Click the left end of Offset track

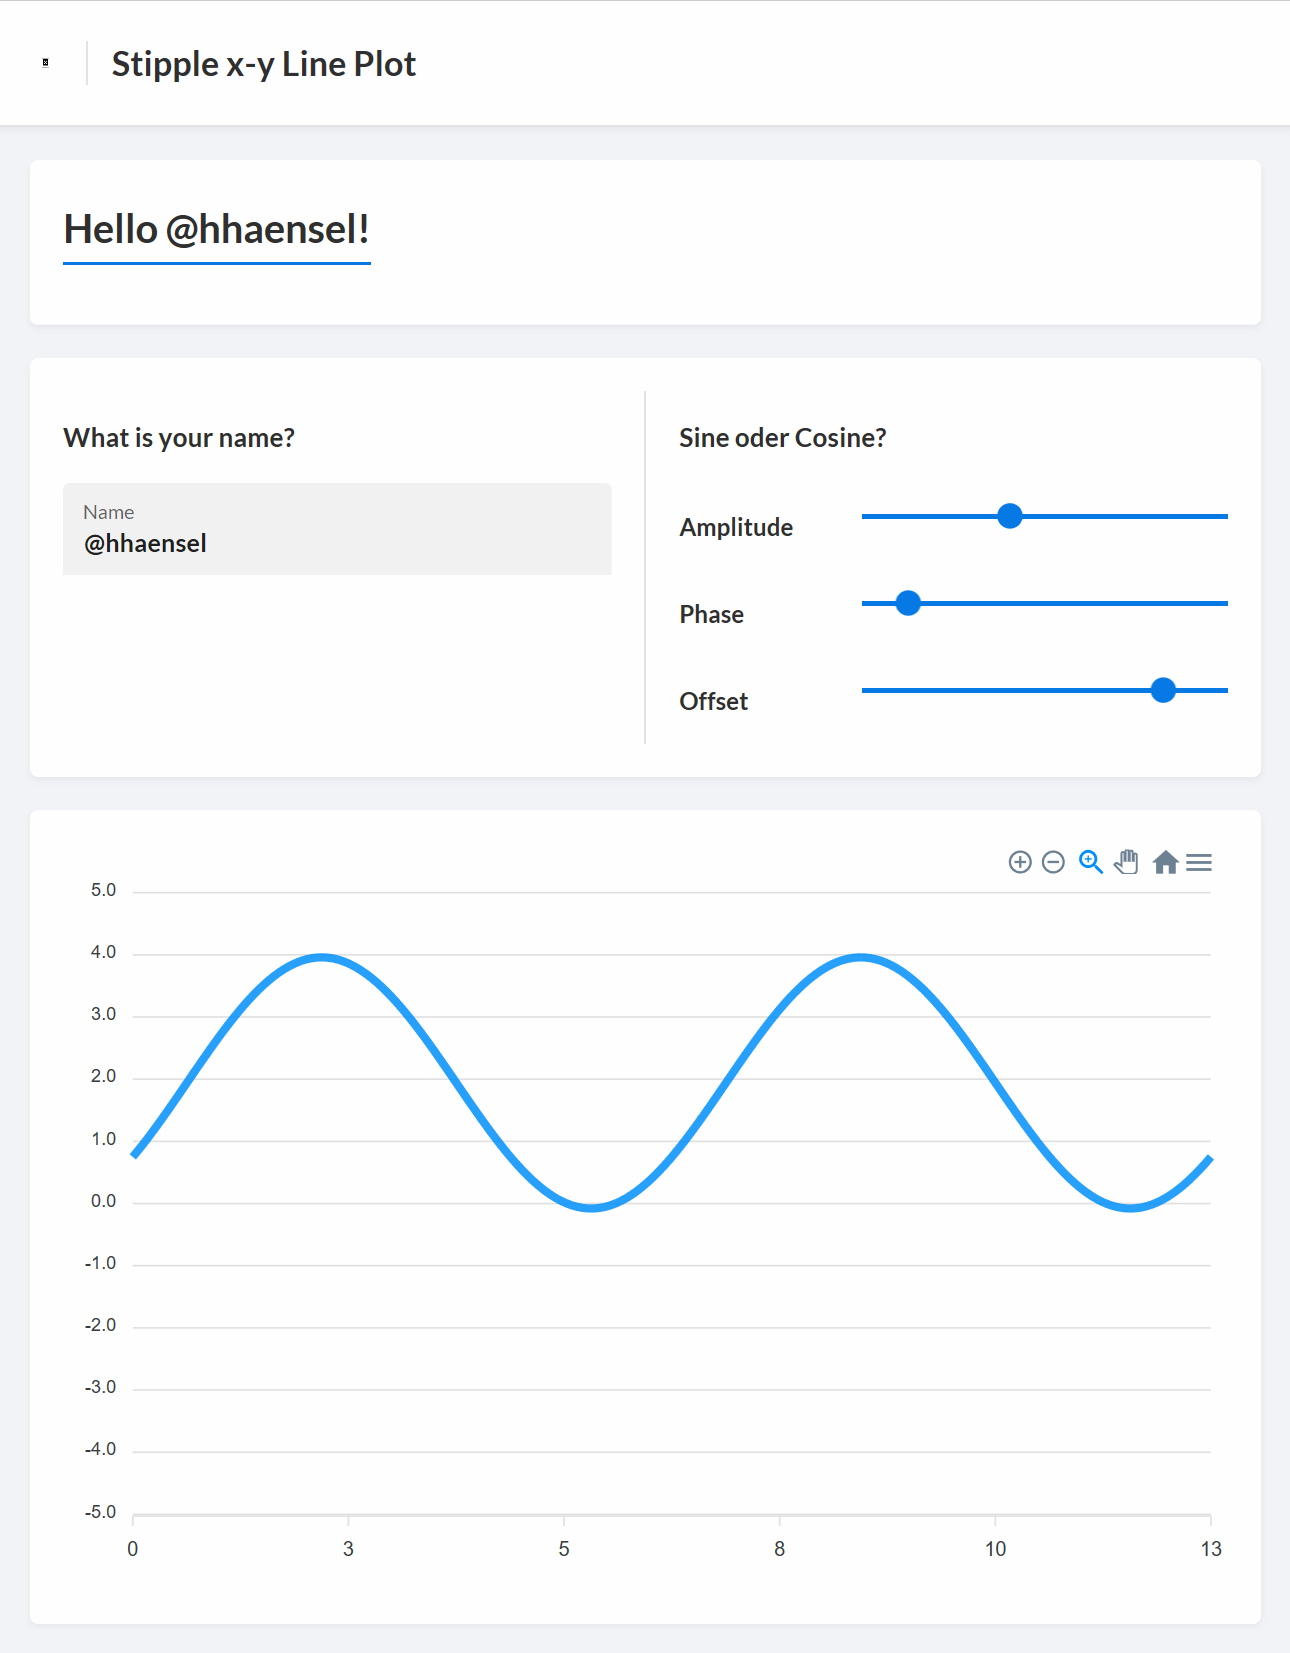tap(870, 690)
